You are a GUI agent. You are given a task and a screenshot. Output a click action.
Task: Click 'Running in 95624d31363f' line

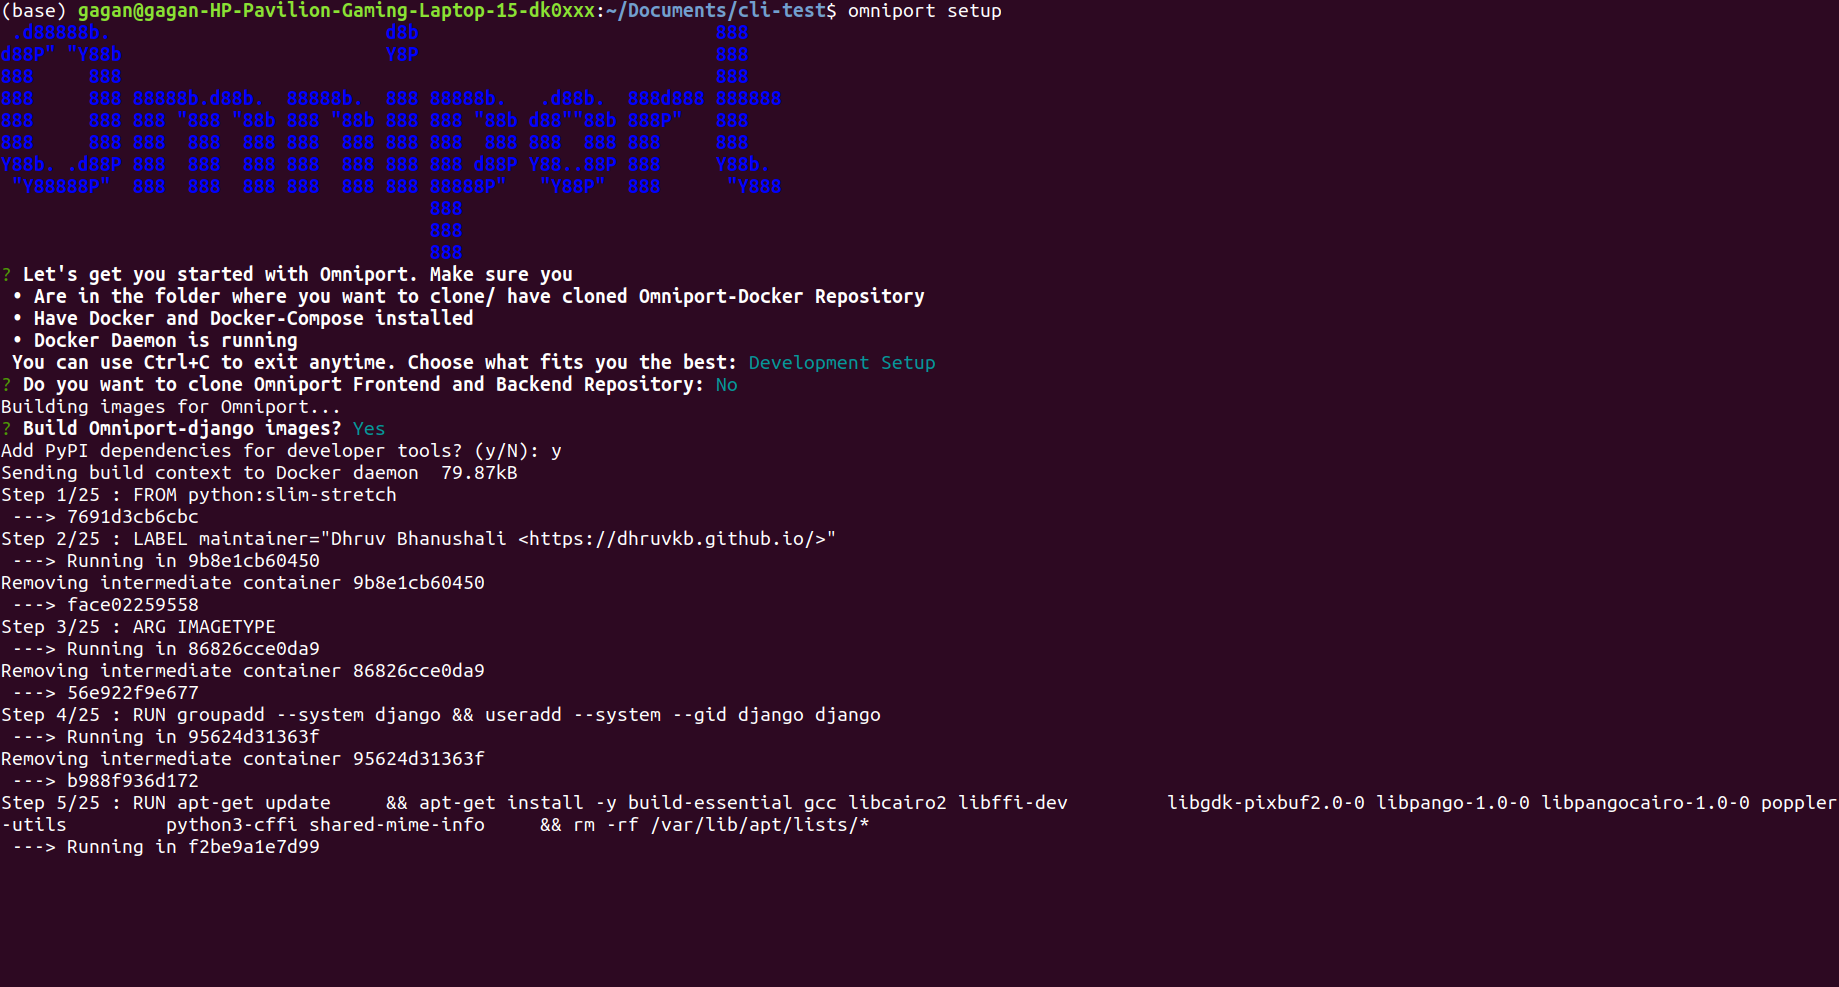point(193,737)
